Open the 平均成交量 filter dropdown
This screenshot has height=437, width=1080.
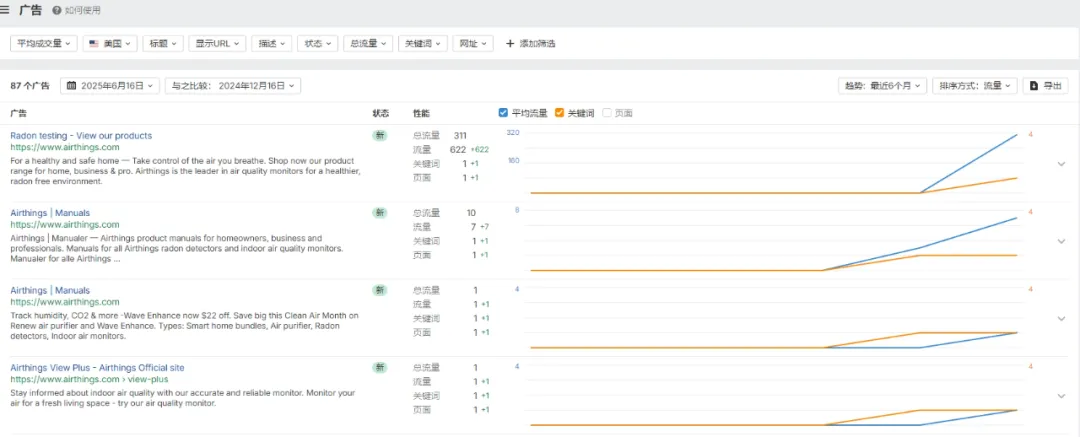tap(43, 43)
